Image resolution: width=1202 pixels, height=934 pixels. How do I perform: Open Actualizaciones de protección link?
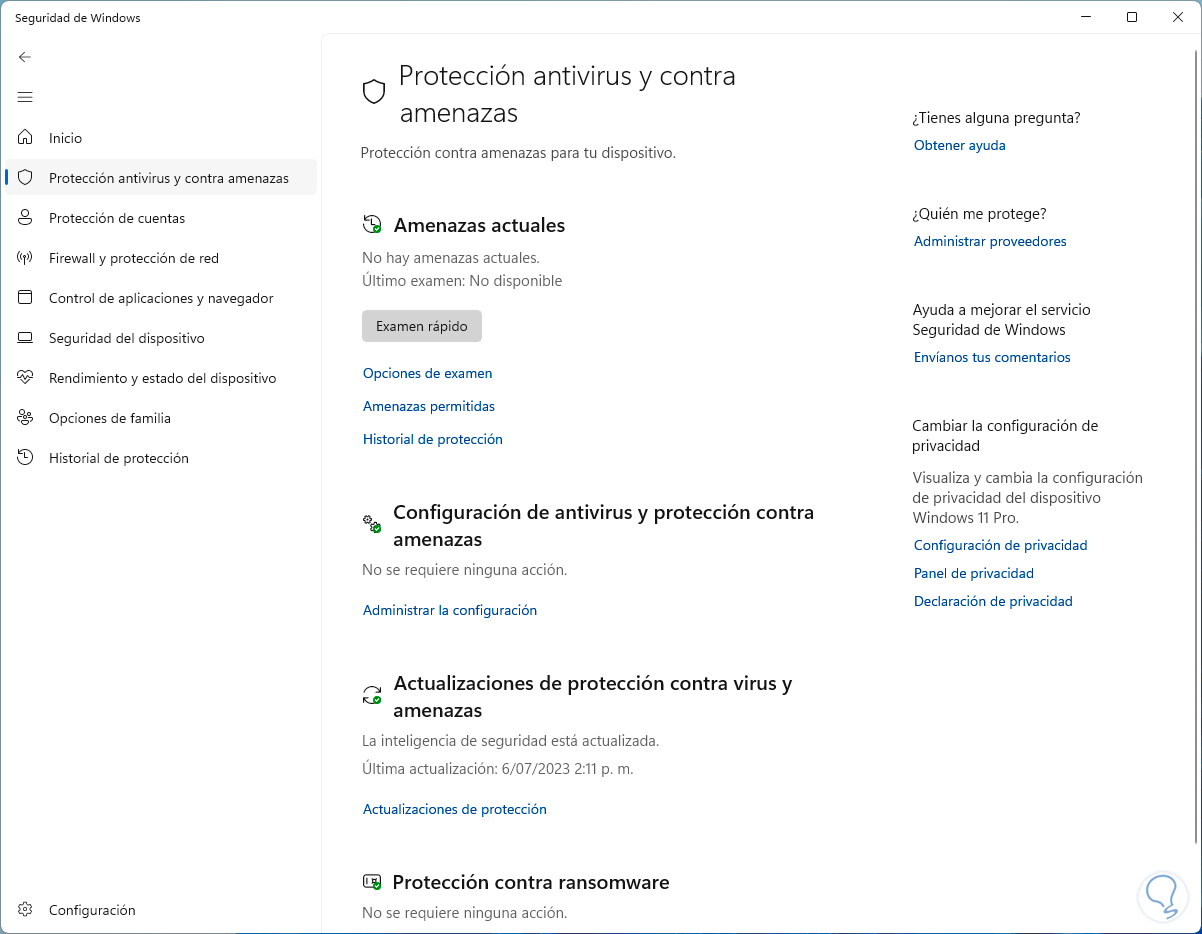454,809
